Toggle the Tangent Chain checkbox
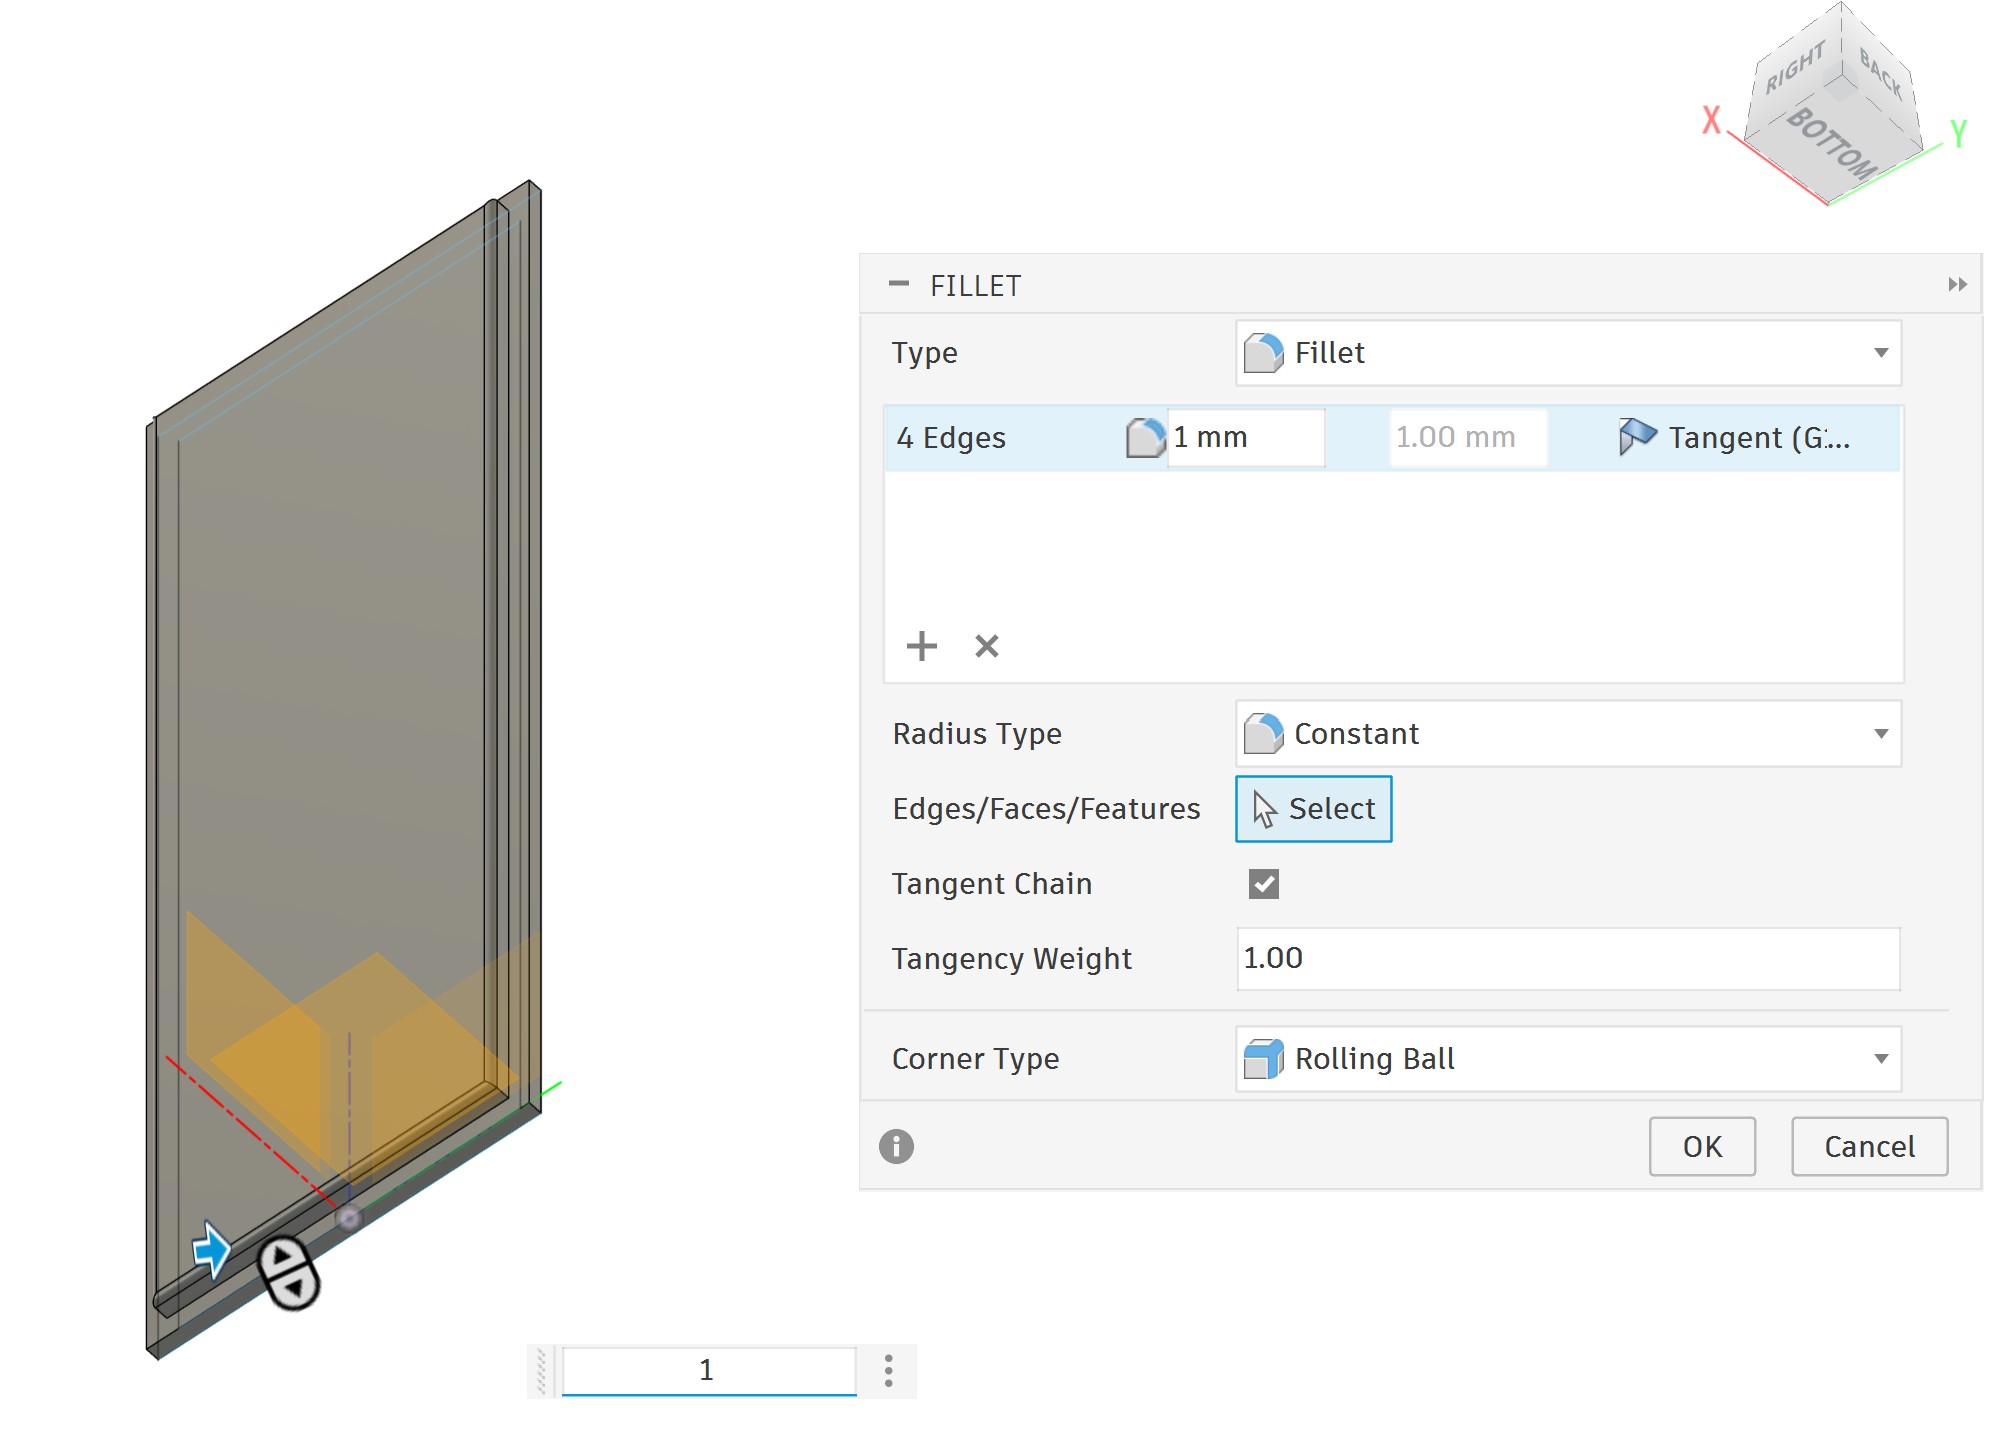This screenshot has height=1435, width=1992. pos(1263,884)
